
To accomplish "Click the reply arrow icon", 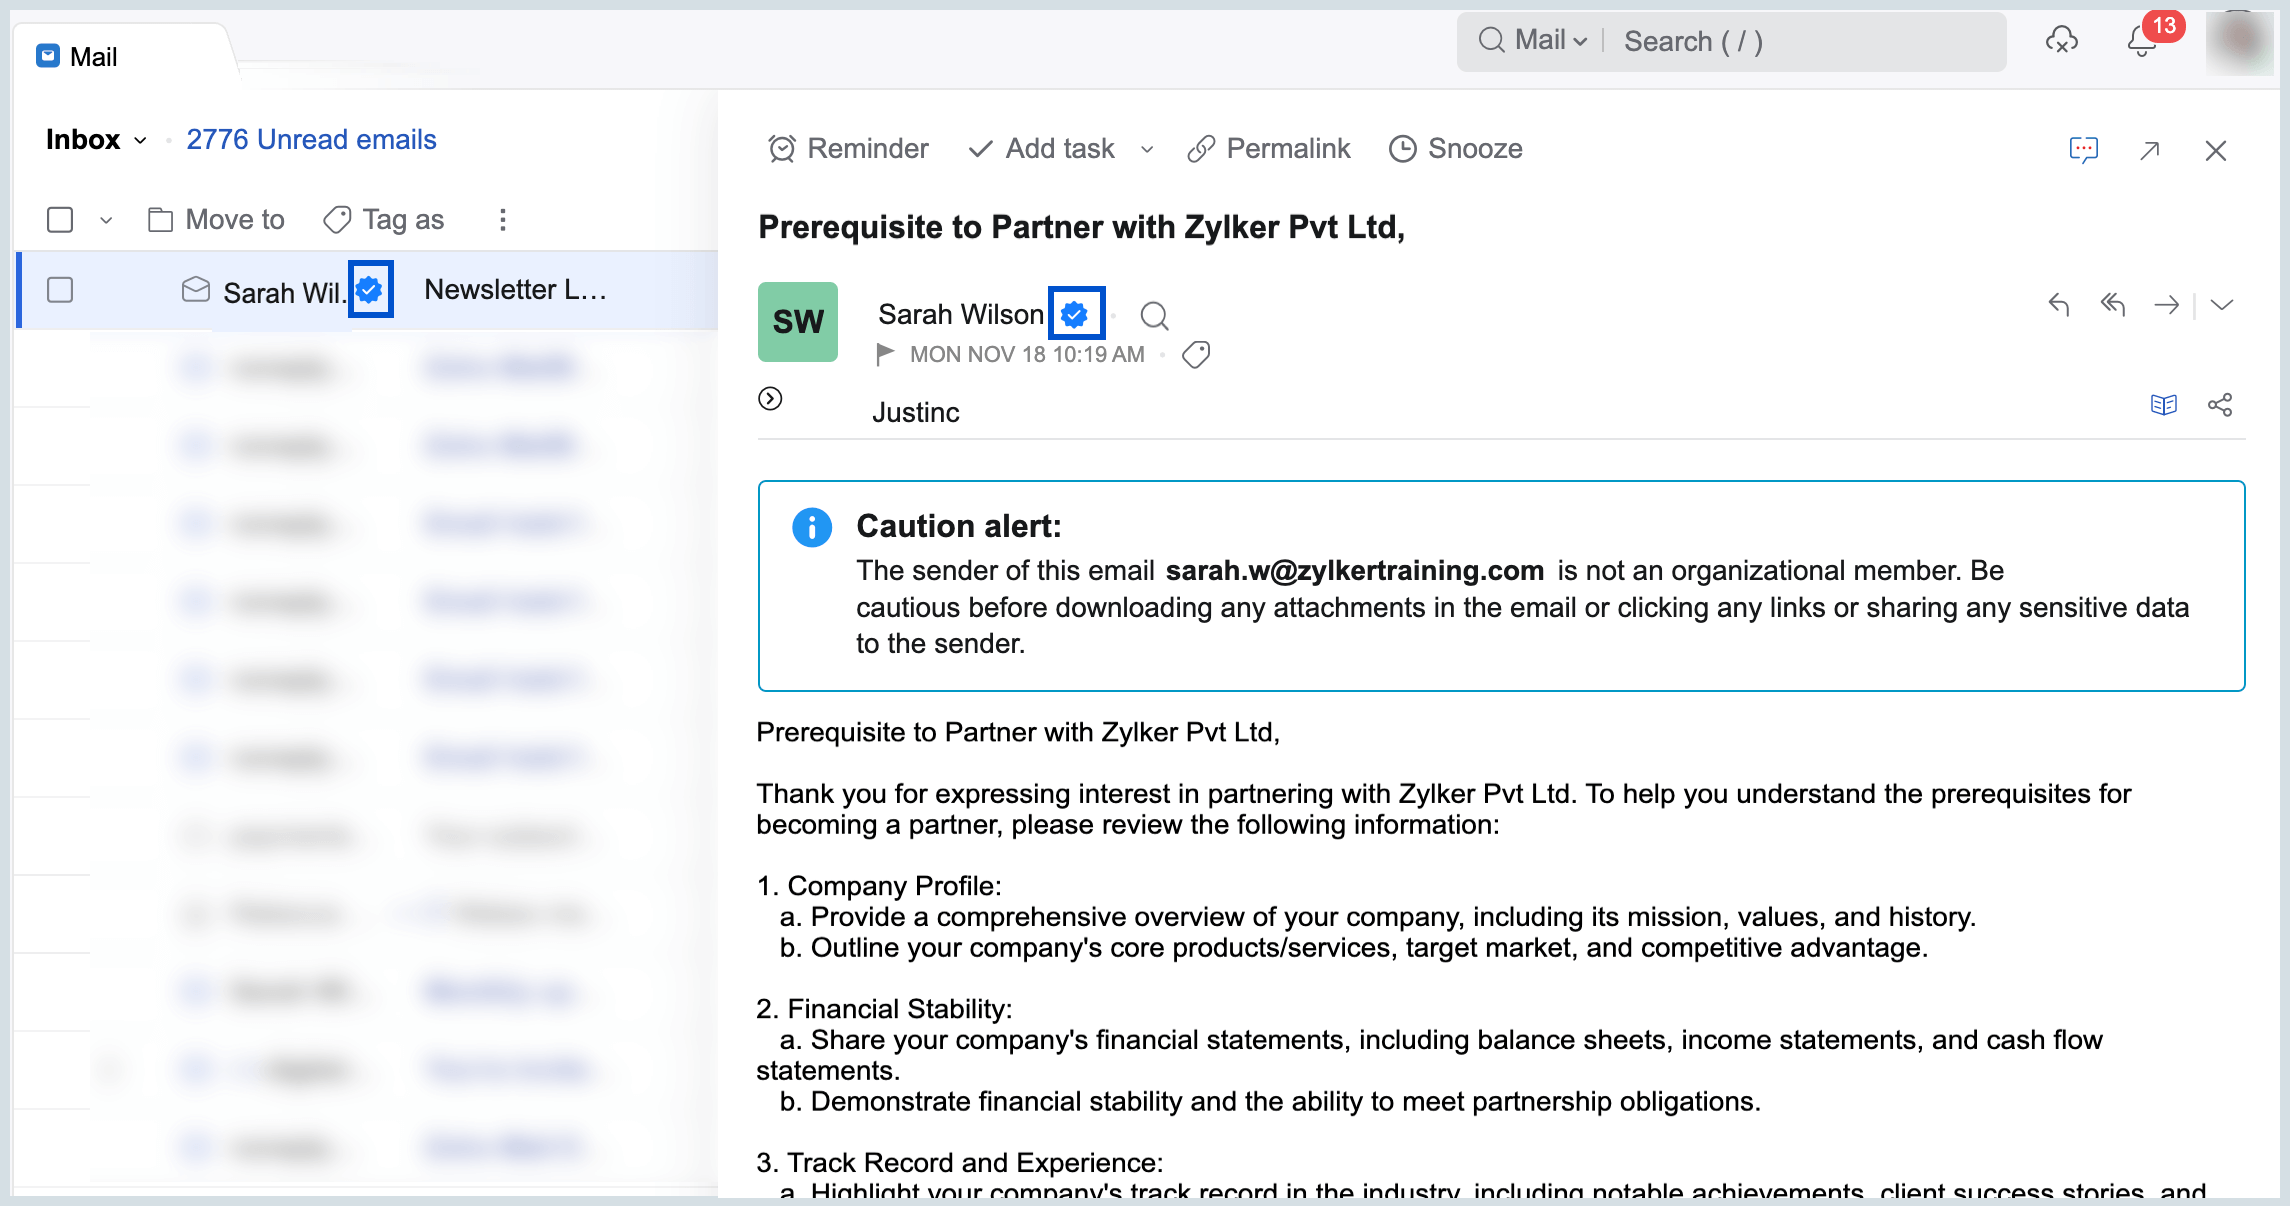I will [2058, 304].
